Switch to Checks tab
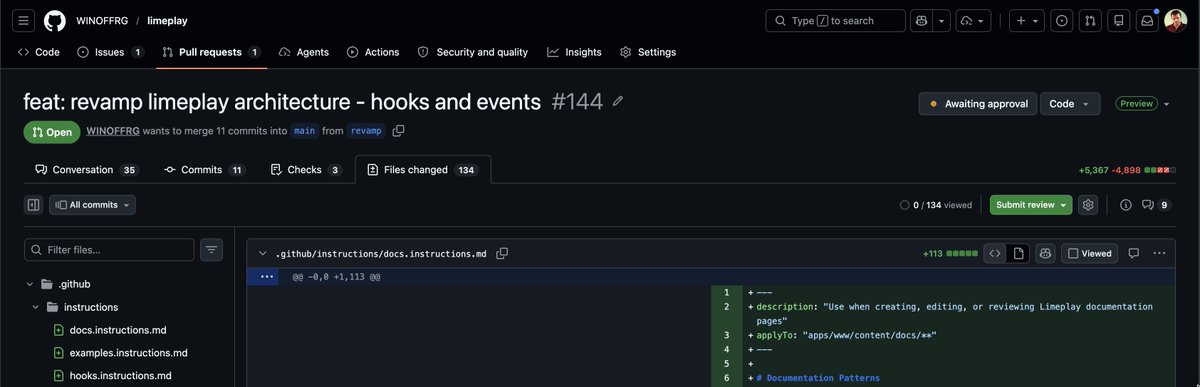 click(x=307, y=170)
